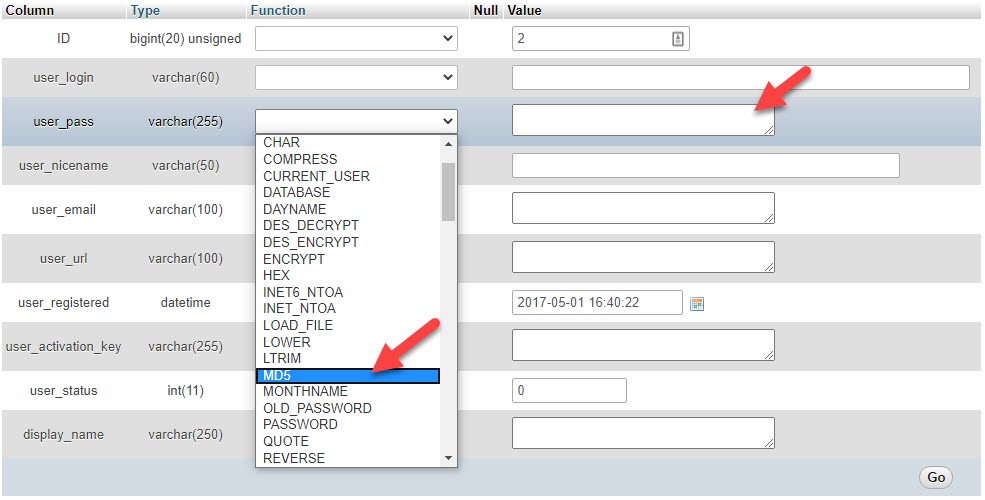Image resolution: width=985 pixels, height=500 pixels.
Task: Click into user_url value textarea
Action: [x=643, y=257]
